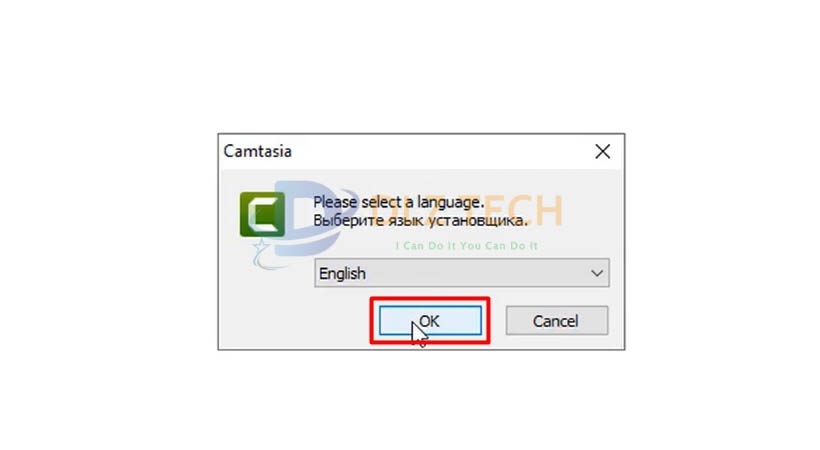
Task: Click the white background outside the dialog
Action: coord(105,225)
